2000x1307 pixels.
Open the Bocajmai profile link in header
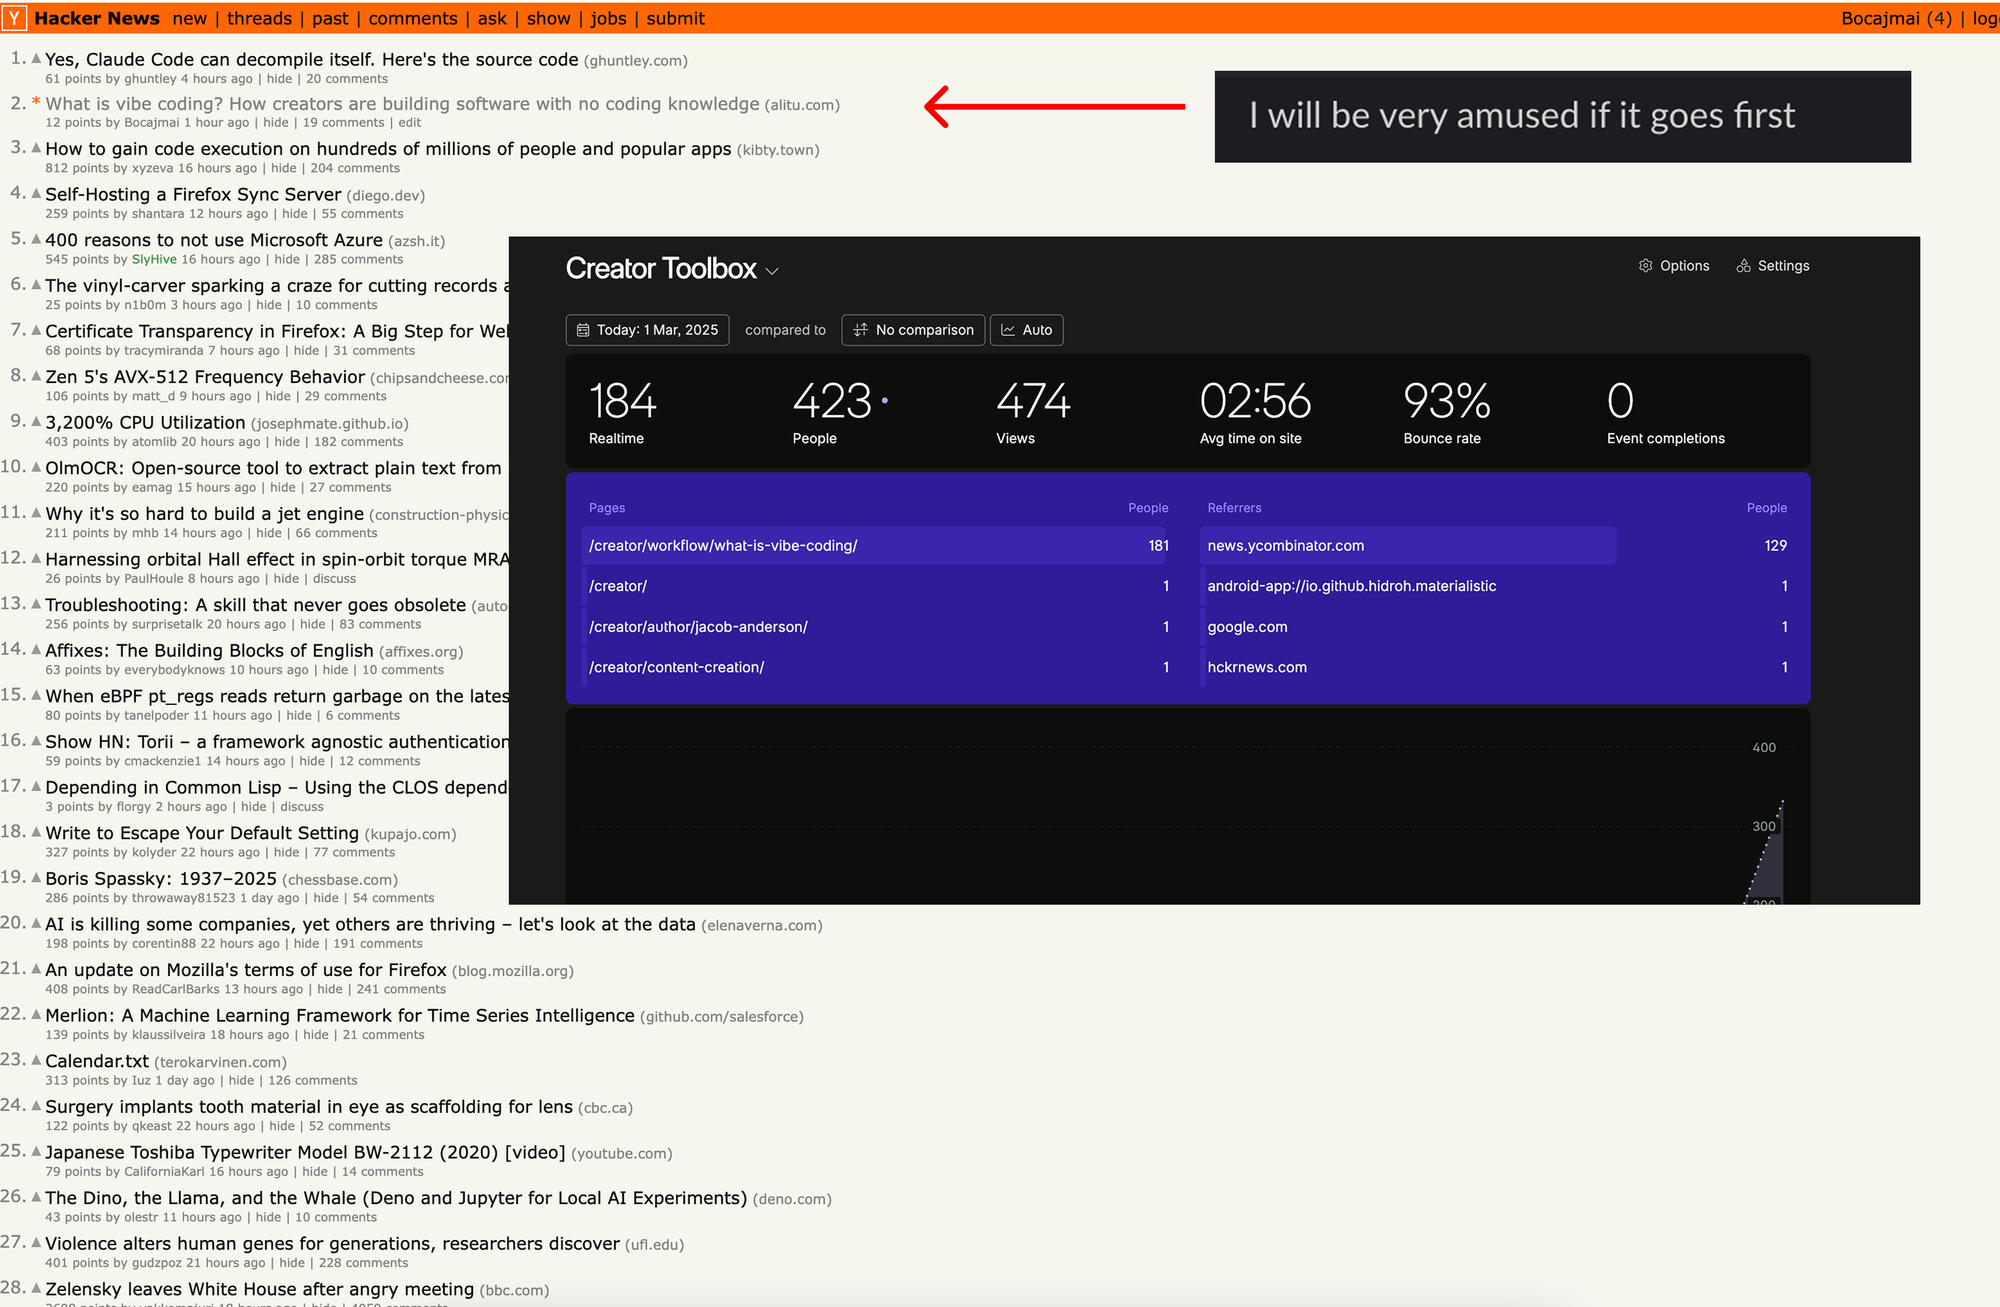click(1880, 18)
